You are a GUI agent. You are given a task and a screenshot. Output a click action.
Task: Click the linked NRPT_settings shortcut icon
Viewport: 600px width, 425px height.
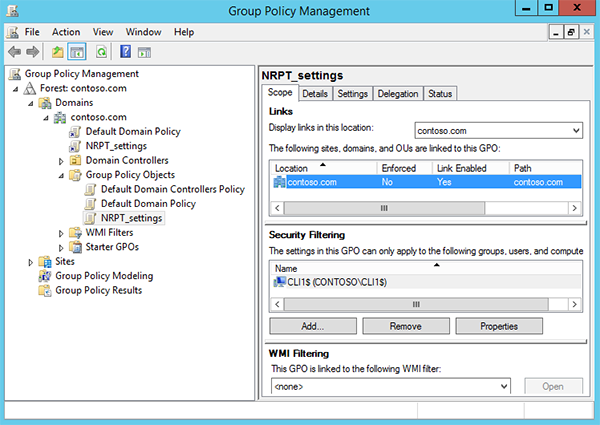pyautogui.click(x=75, y=147)
